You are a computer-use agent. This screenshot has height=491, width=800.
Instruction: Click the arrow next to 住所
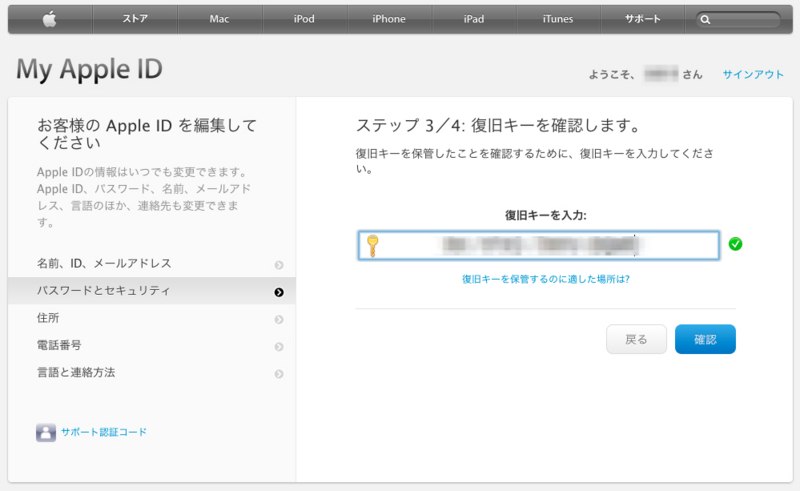click(279, 320)
